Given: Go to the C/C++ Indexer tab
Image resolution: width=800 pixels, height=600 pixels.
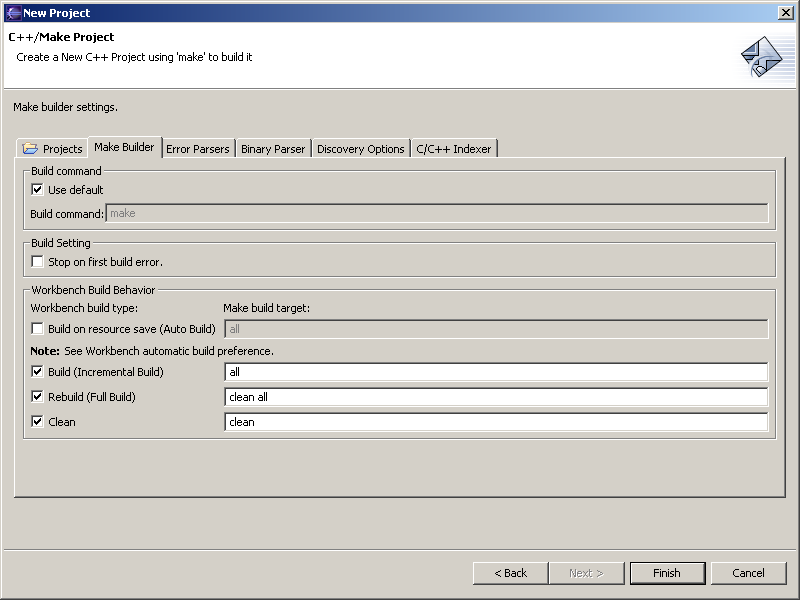Looking at the screenshot, I should [453, 149].
